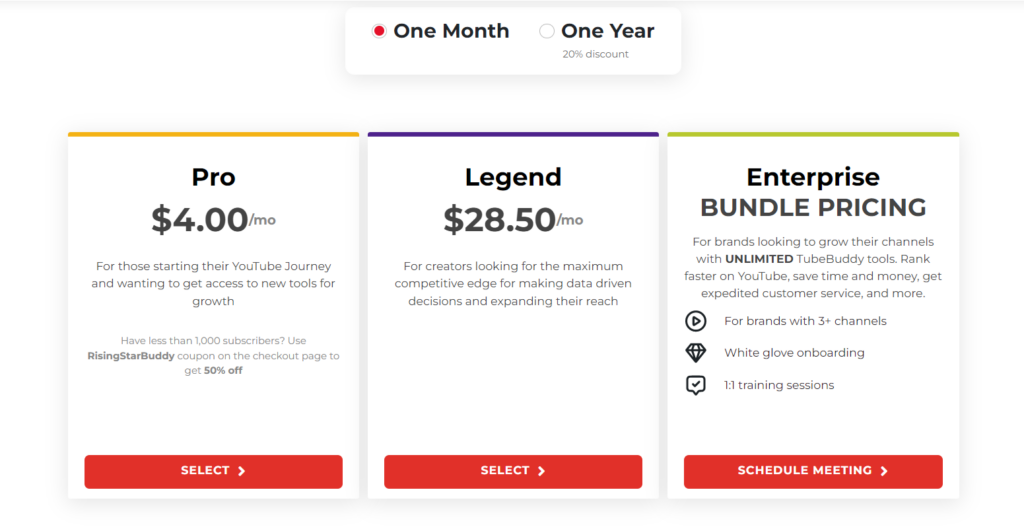Image resolution: width=1024 pixels, height=531 pixels.
Task: Click the White glove onboarding text
Action: click(794, 353)
